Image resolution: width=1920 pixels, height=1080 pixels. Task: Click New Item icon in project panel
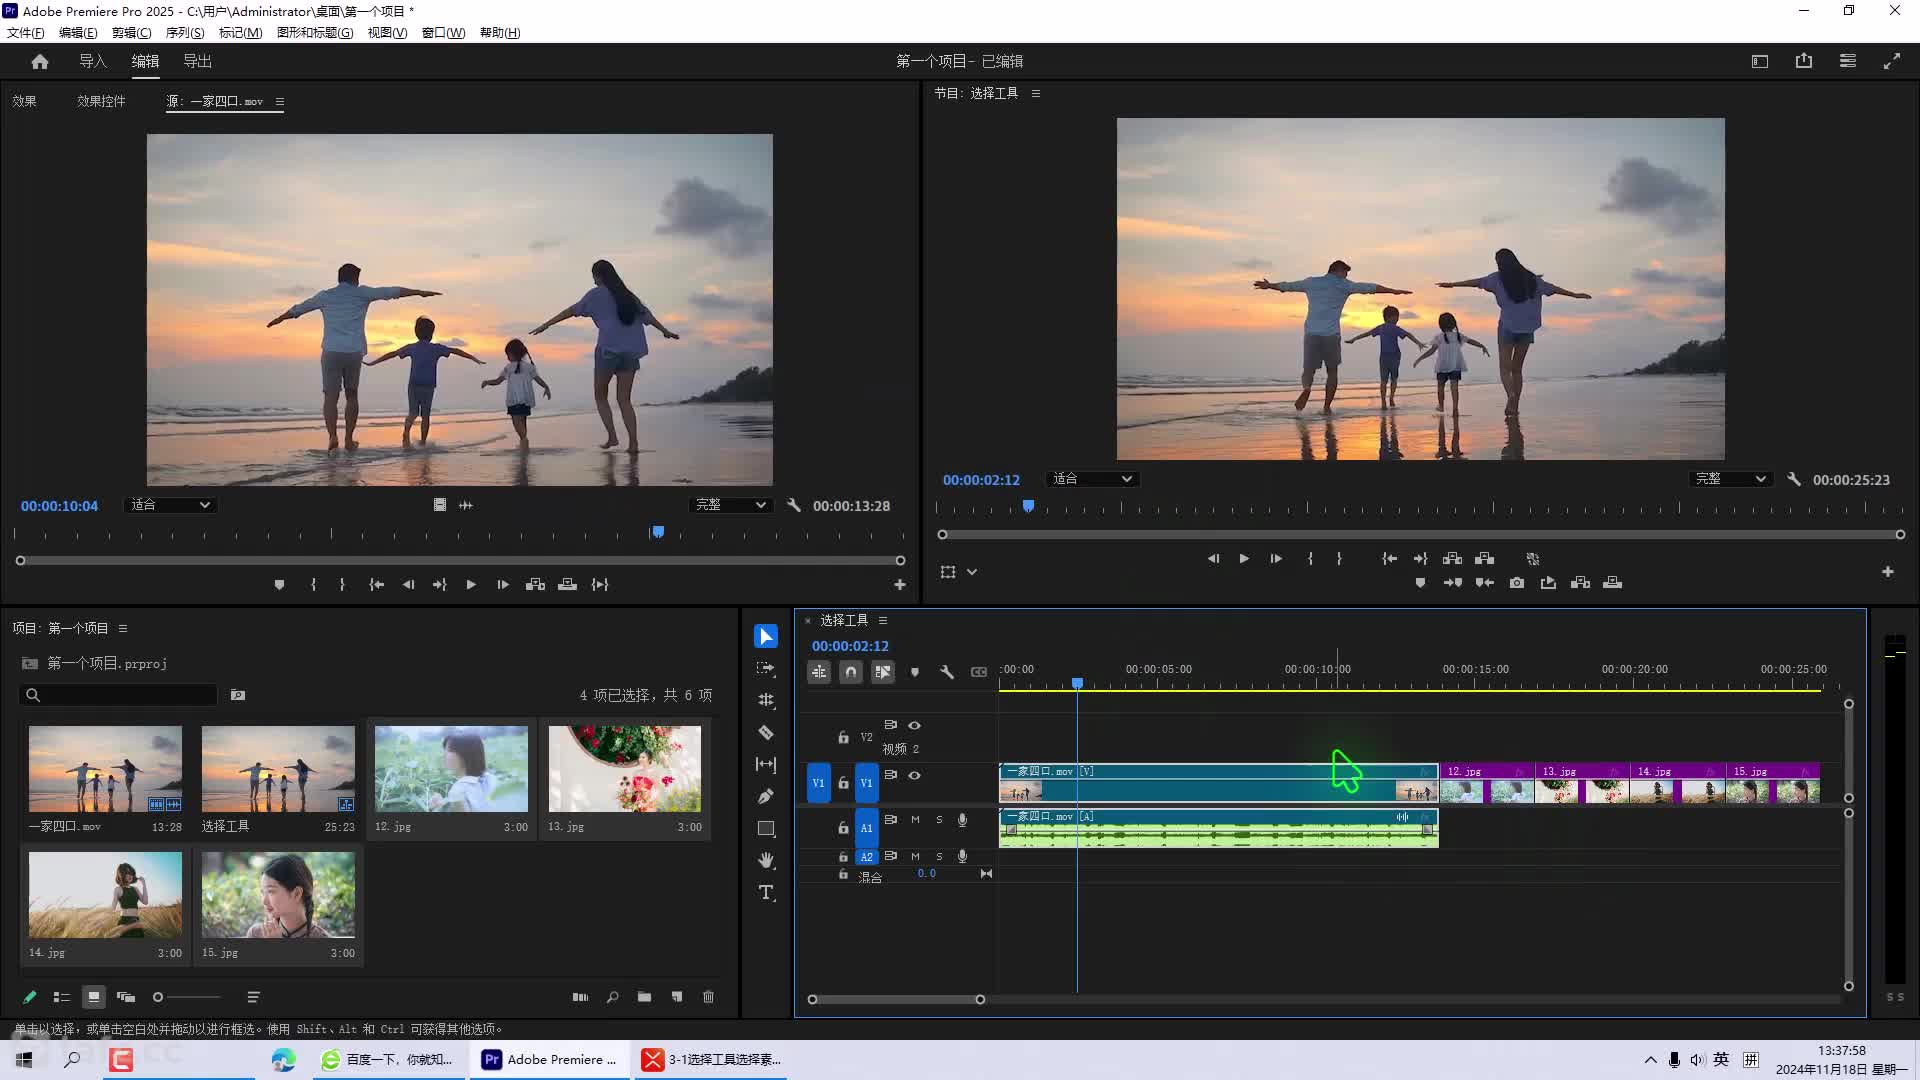click(x=677, y=997)
